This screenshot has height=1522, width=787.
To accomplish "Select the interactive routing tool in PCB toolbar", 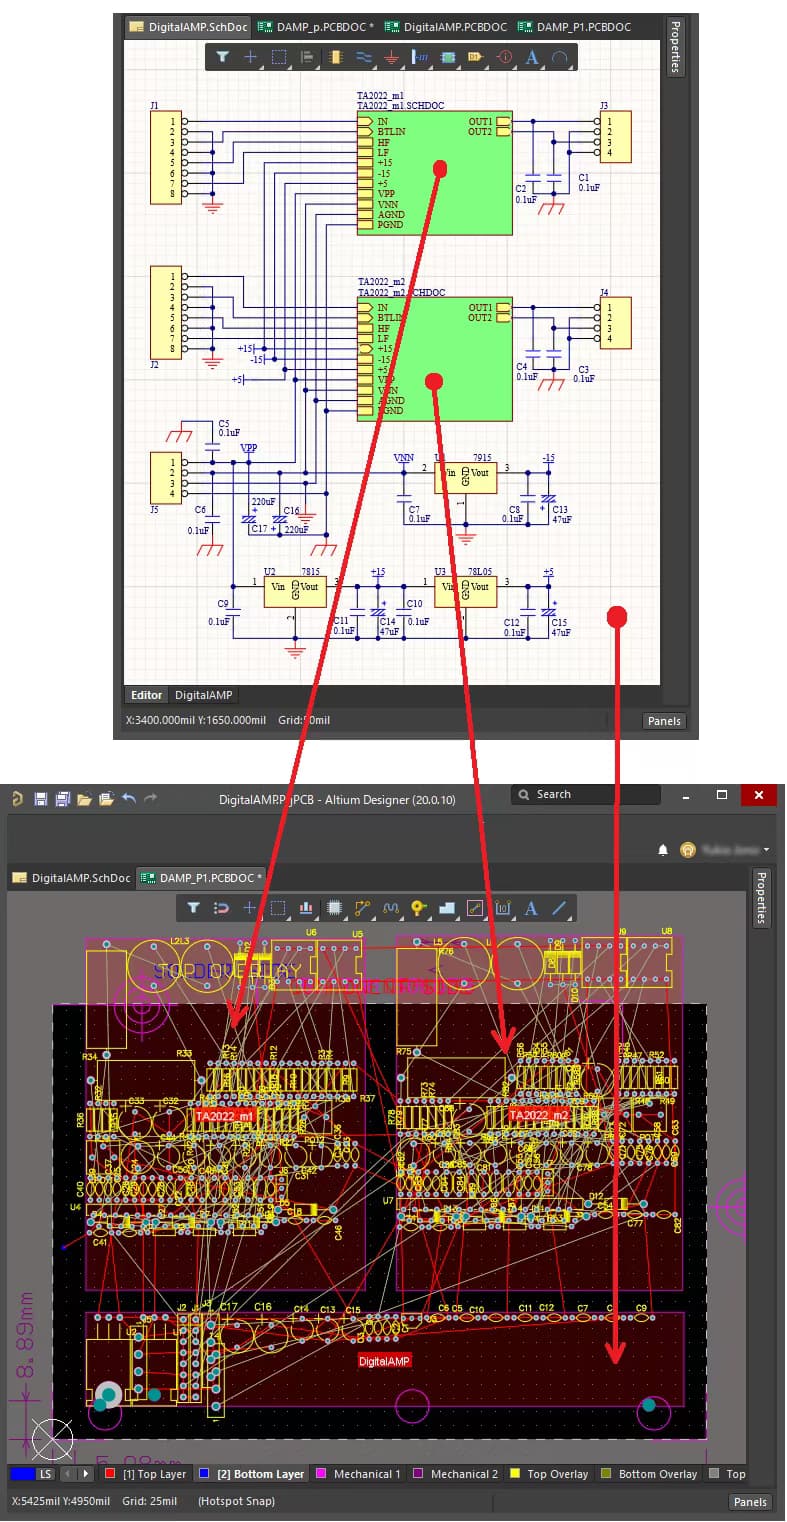I will click(362, 908).
